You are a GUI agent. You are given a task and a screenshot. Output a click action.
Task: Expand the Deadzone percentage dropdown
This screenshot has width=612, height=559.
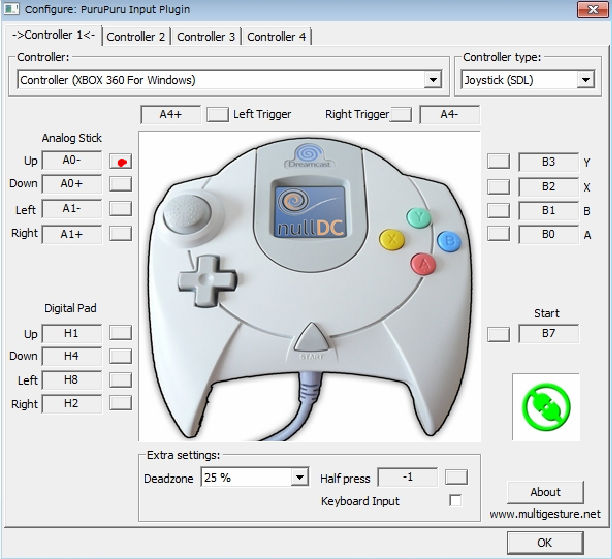(299, 477)
